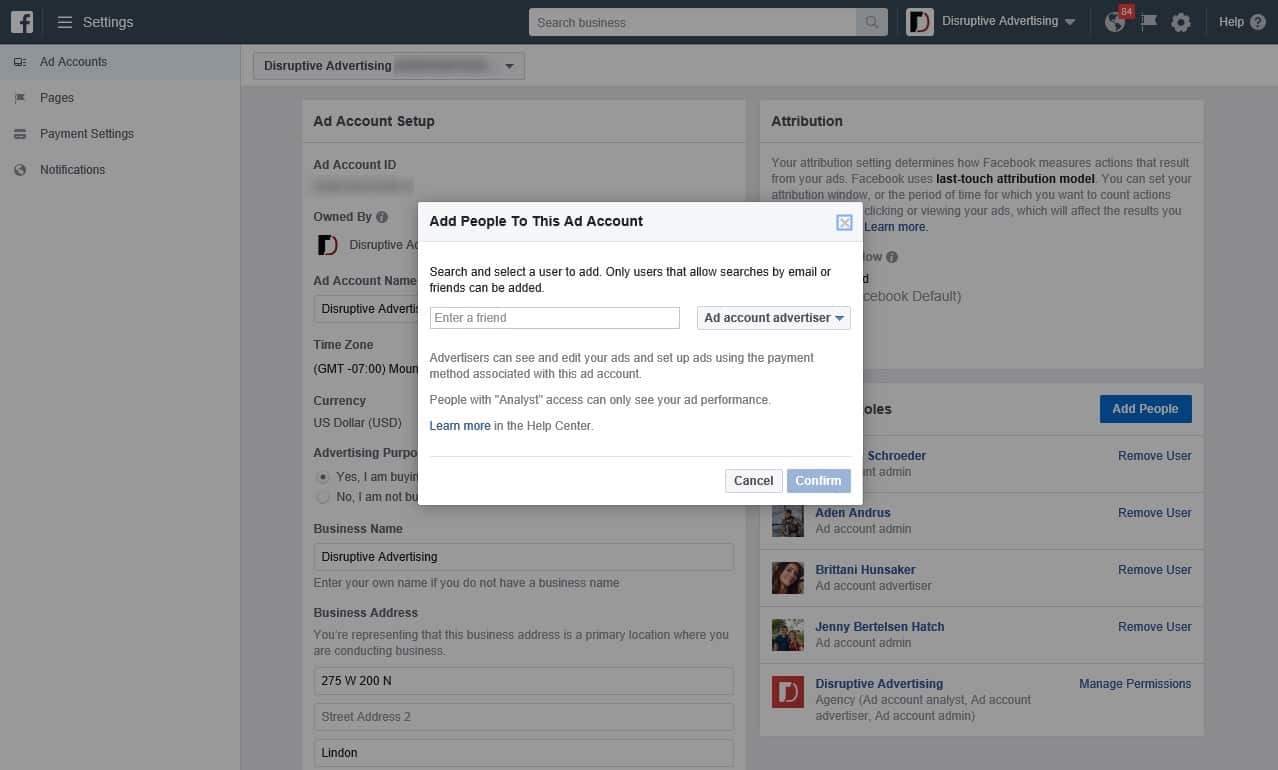
Task: Open Disruptive Advertising agency name link
Action: pyautogui.click(x=879, y=684)
